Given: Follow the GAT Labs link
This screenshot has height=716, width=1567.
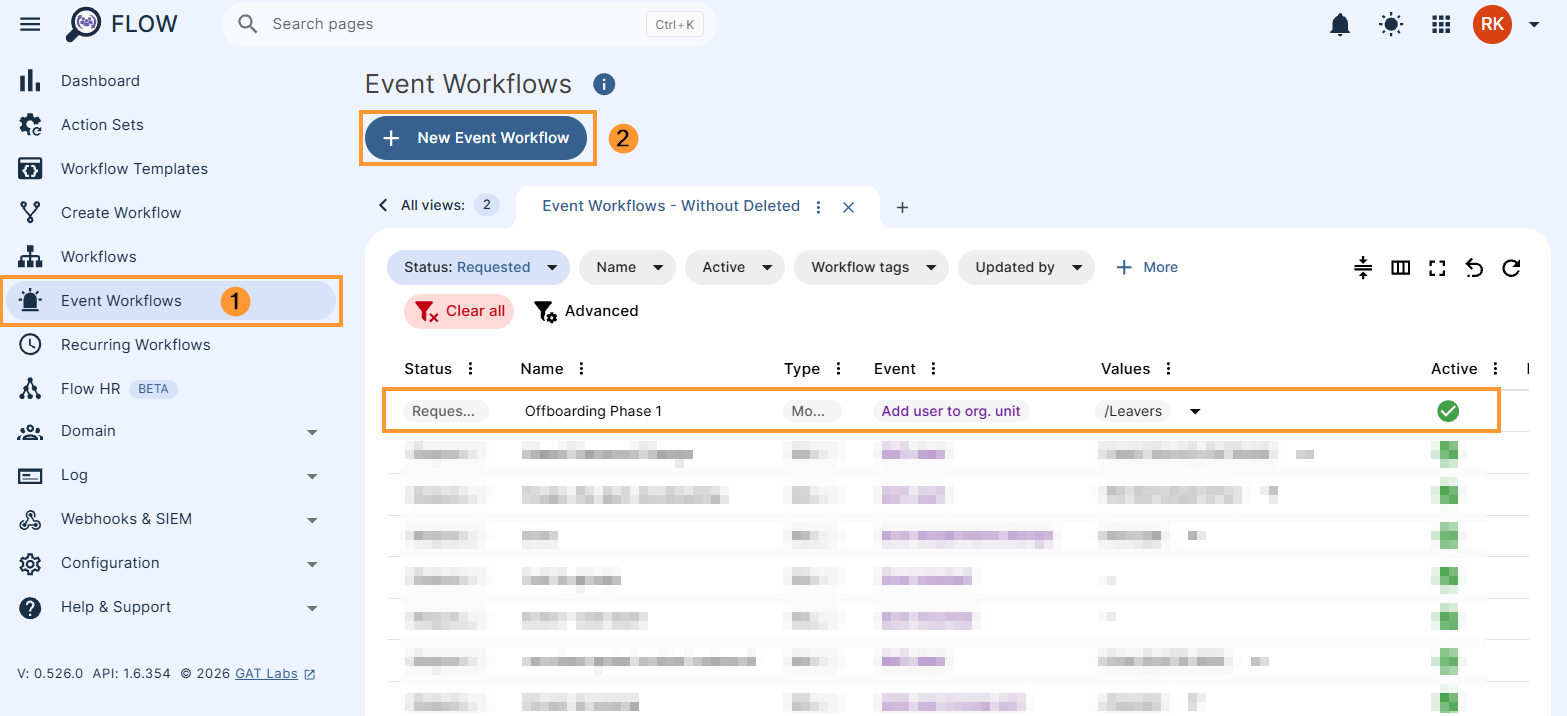Looking at the screenshot, I should click(275, 674).
